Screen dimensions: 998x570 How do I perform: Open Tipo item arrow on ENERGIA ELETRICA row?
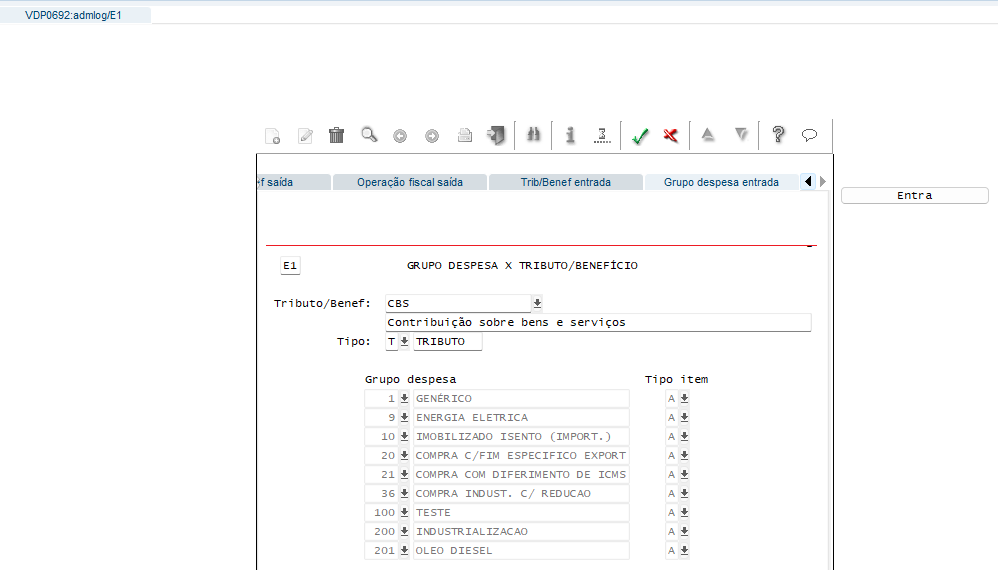684,417
